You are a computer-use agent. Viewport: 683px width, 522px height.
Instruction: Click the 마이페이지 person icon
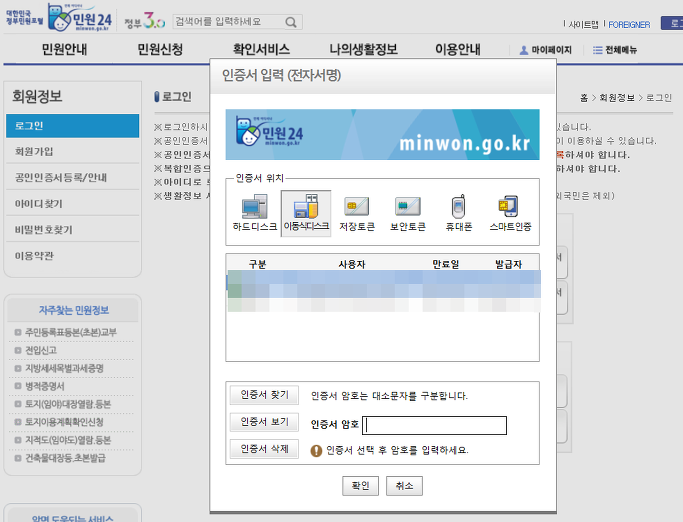pos(524,50)
